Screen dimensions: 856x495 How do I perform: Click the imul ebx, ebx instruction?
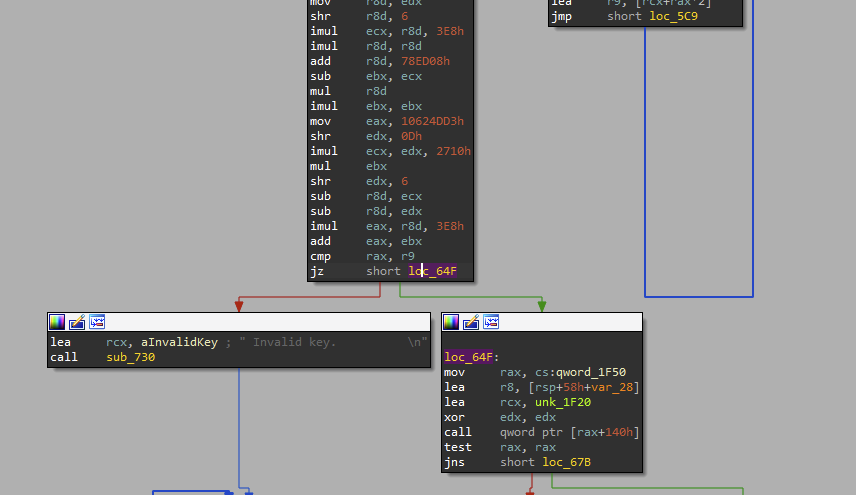click(366, 106)
